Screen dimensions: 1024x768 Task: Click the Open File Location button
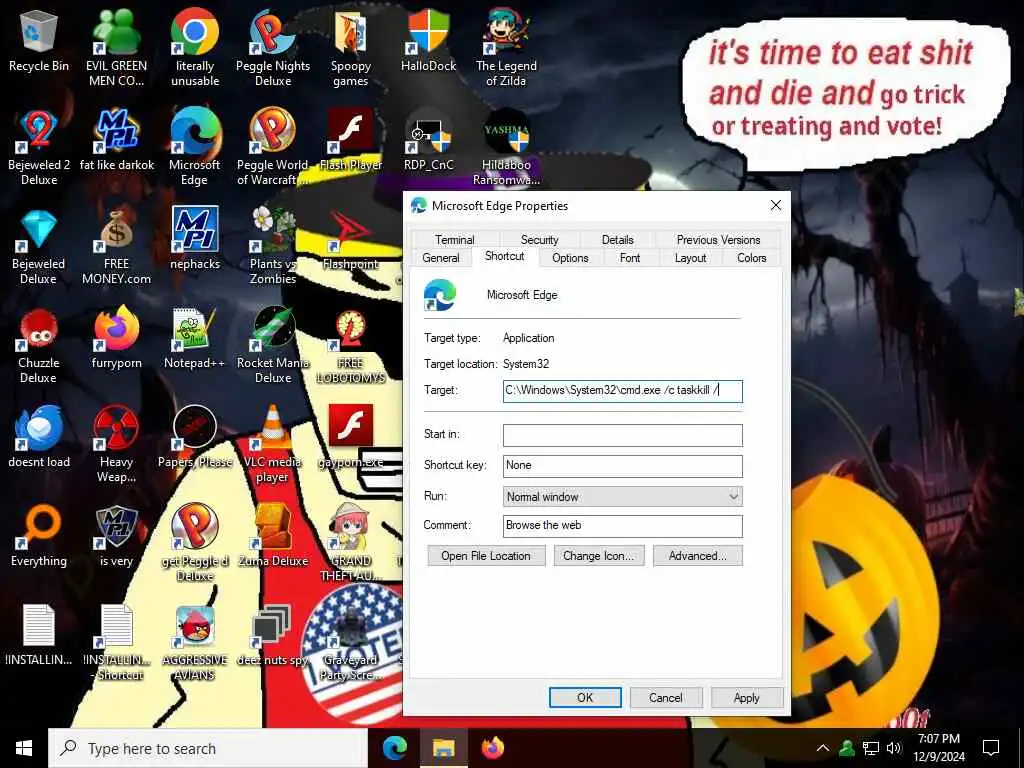pos(486,556)
